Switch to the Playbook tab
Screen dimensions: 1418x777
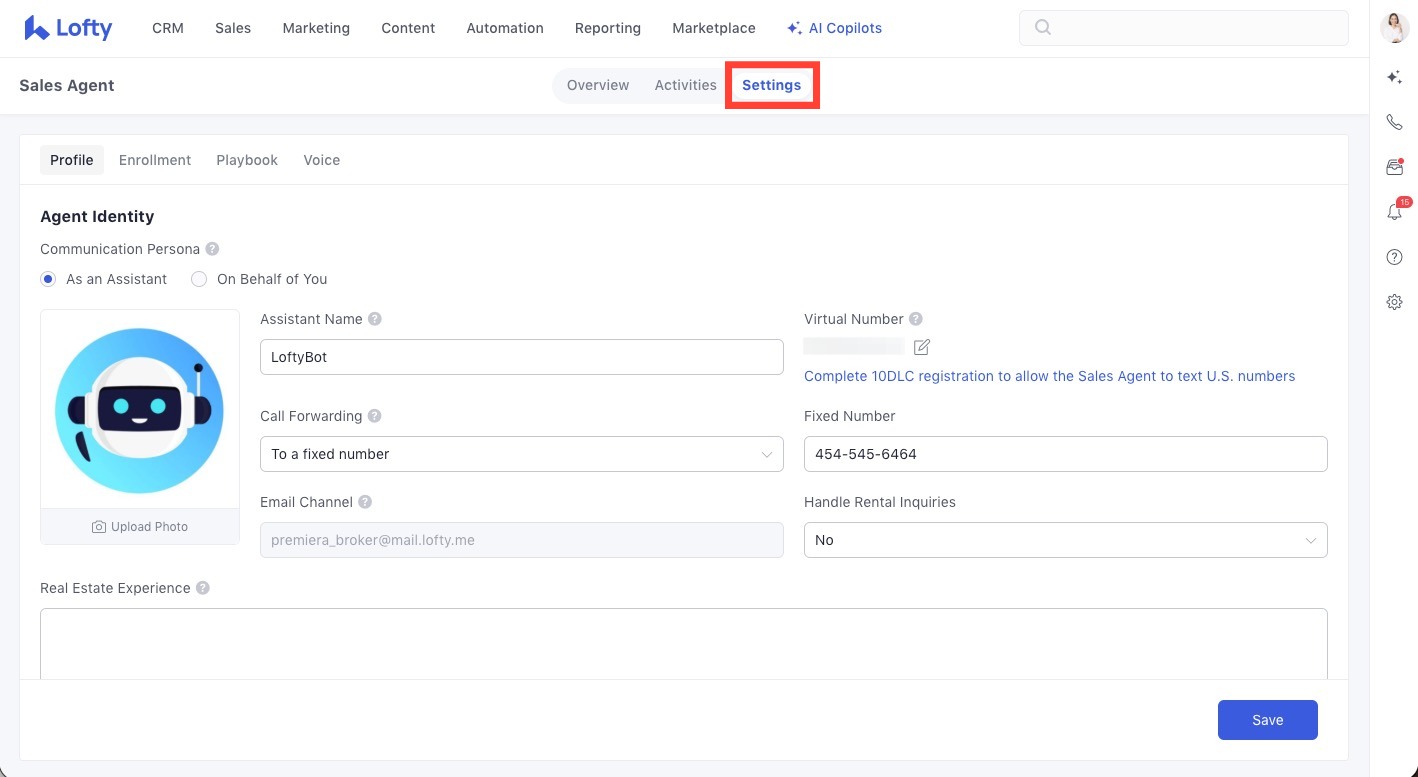(247, 160)
